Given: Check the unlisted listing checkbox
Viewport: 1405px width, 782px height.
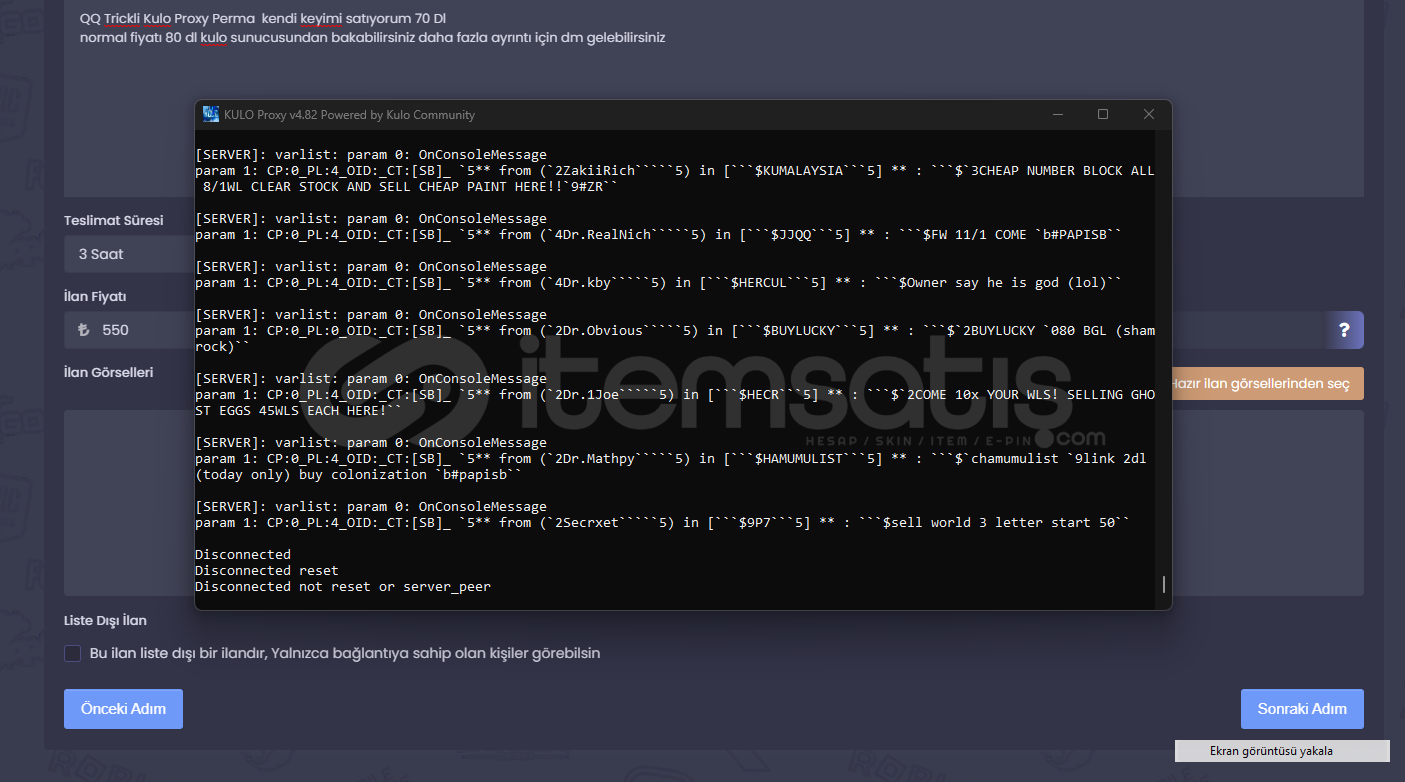Looking at the screenshot, I should tap(73, 653).
